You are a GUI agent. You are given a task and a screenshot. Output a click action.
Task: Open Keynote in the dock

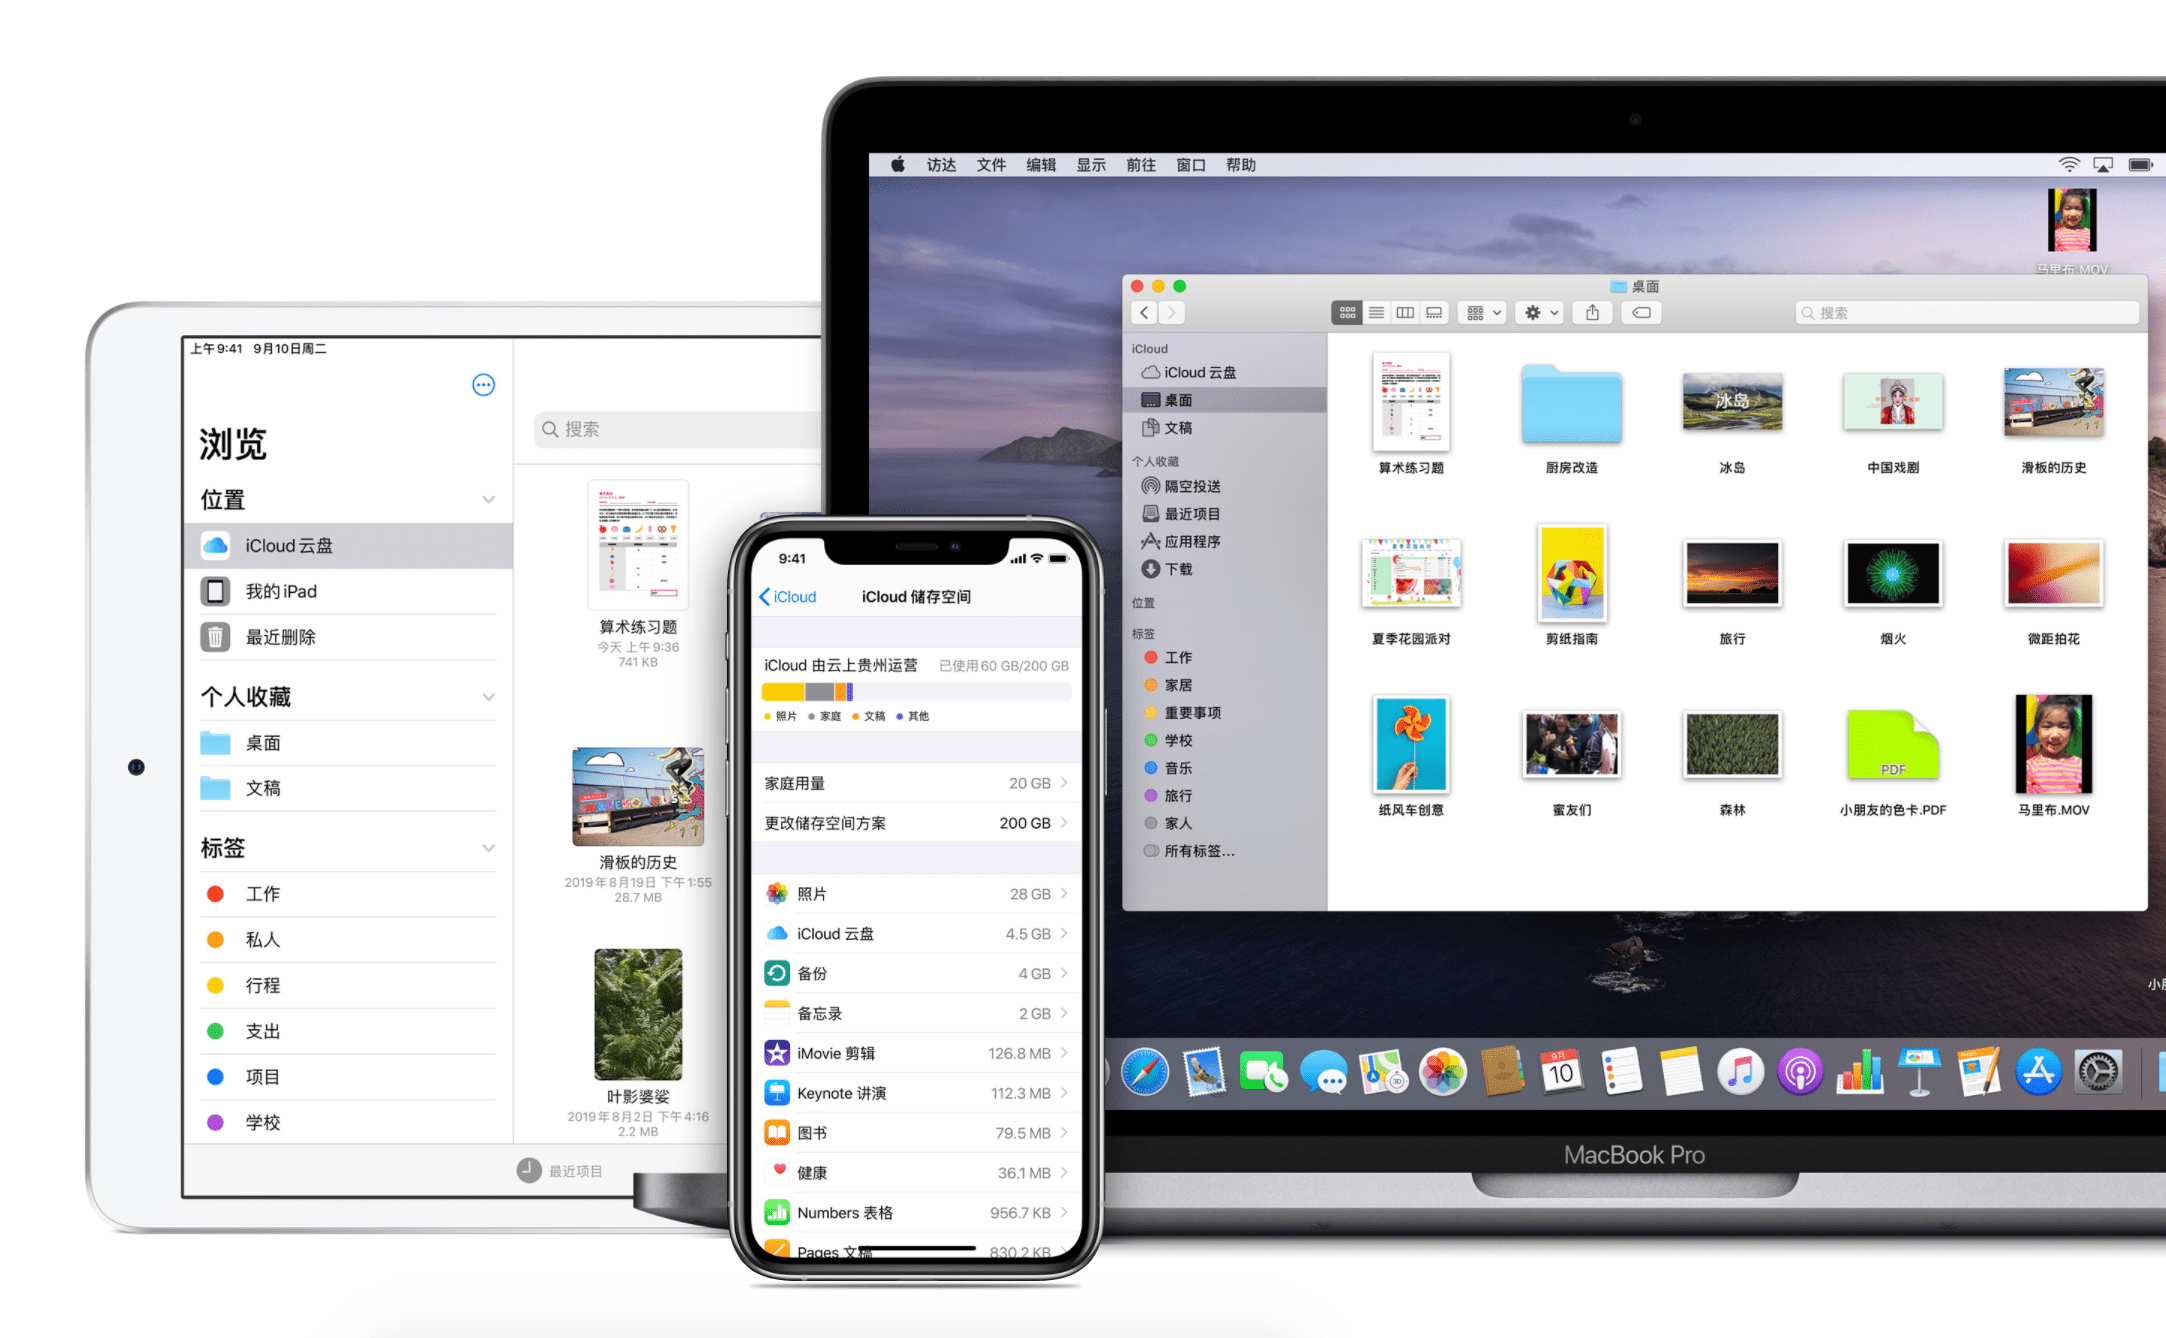[1919, 1073]
